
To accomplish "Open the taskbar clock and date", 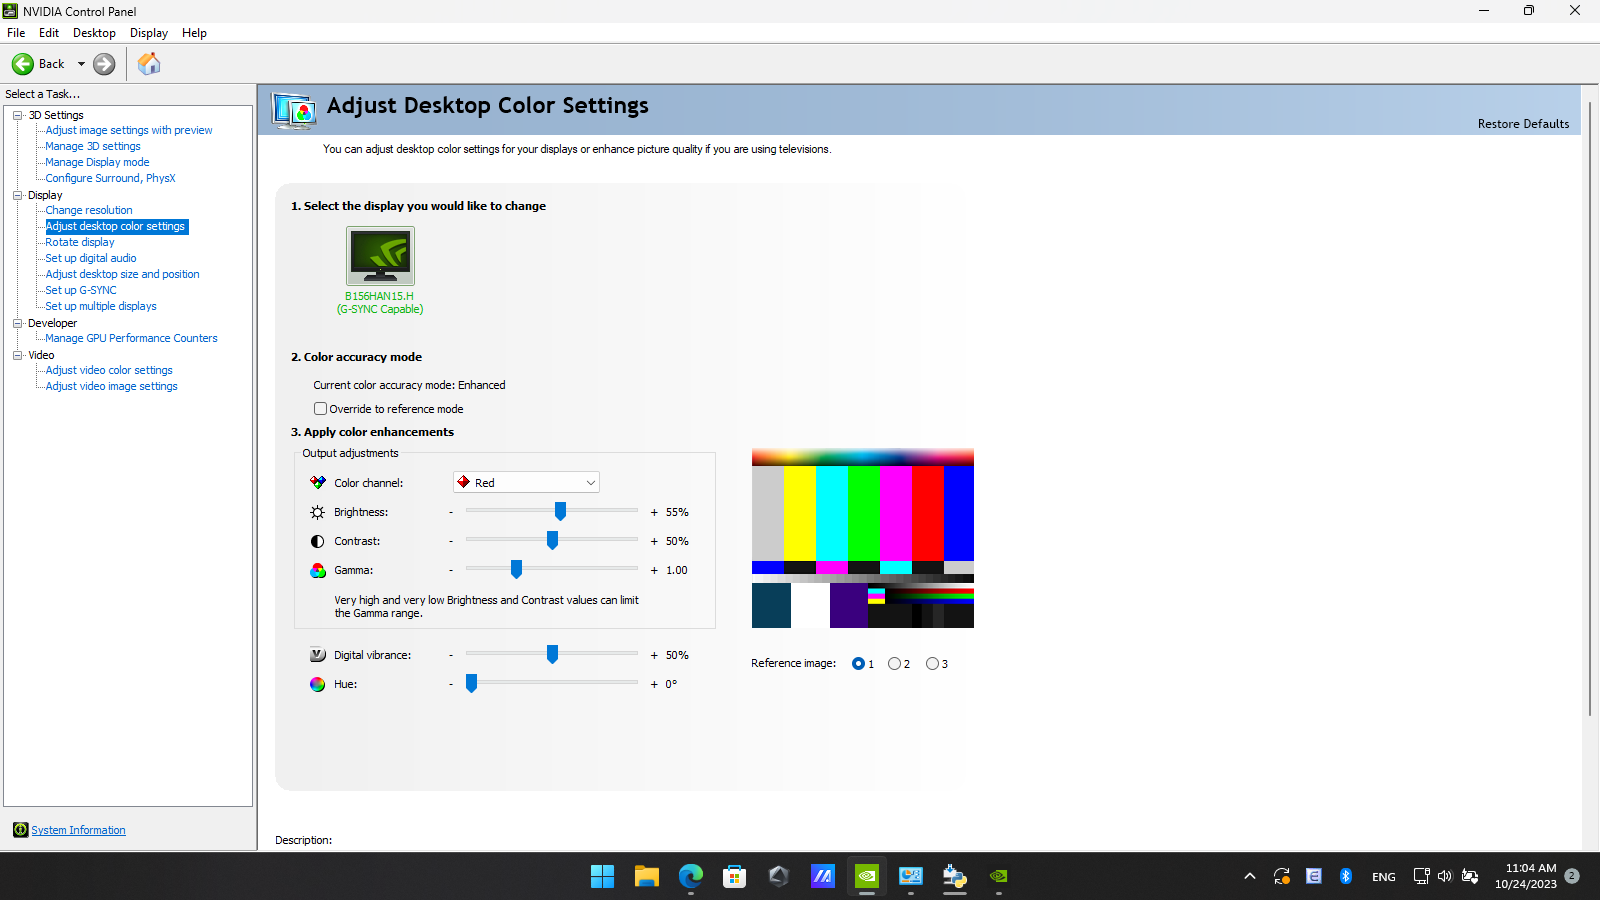I will tap(1526, 876).
